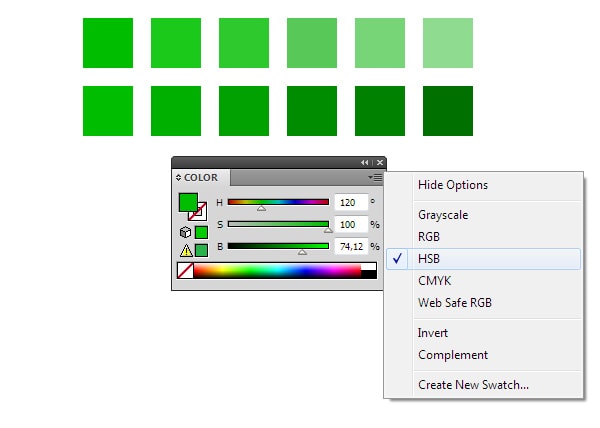Select the third bottom-row green square

(x=244, y=111)
